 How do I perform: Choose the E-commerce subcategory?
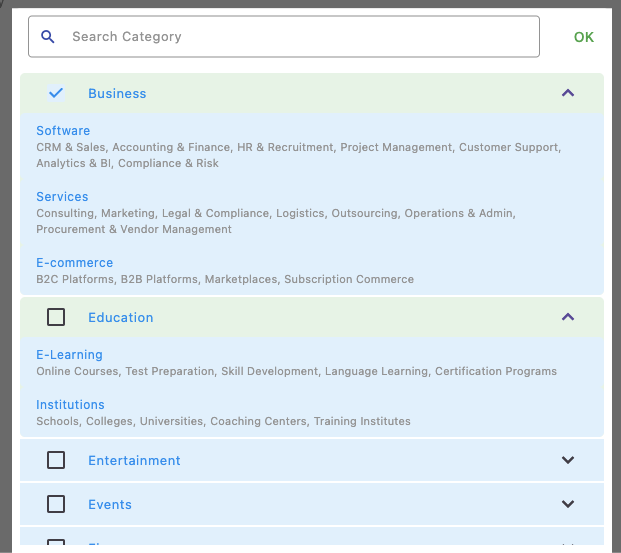coord(74,263)
